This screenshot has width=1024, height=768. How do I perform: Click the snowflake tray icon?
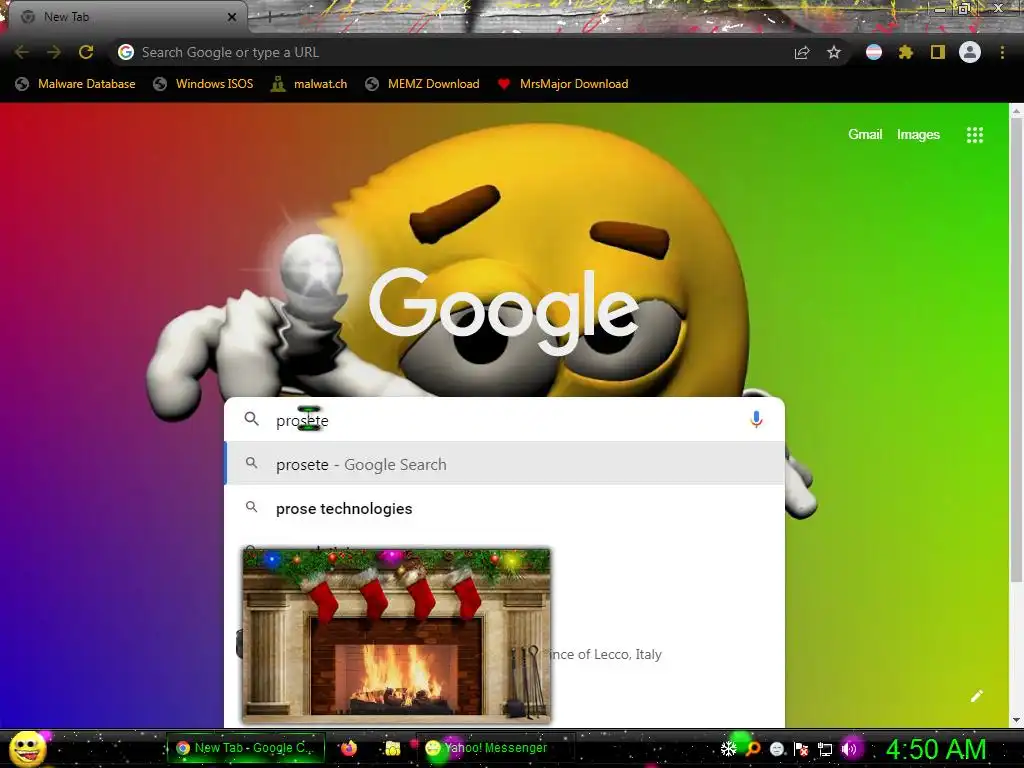pos(728,749)
